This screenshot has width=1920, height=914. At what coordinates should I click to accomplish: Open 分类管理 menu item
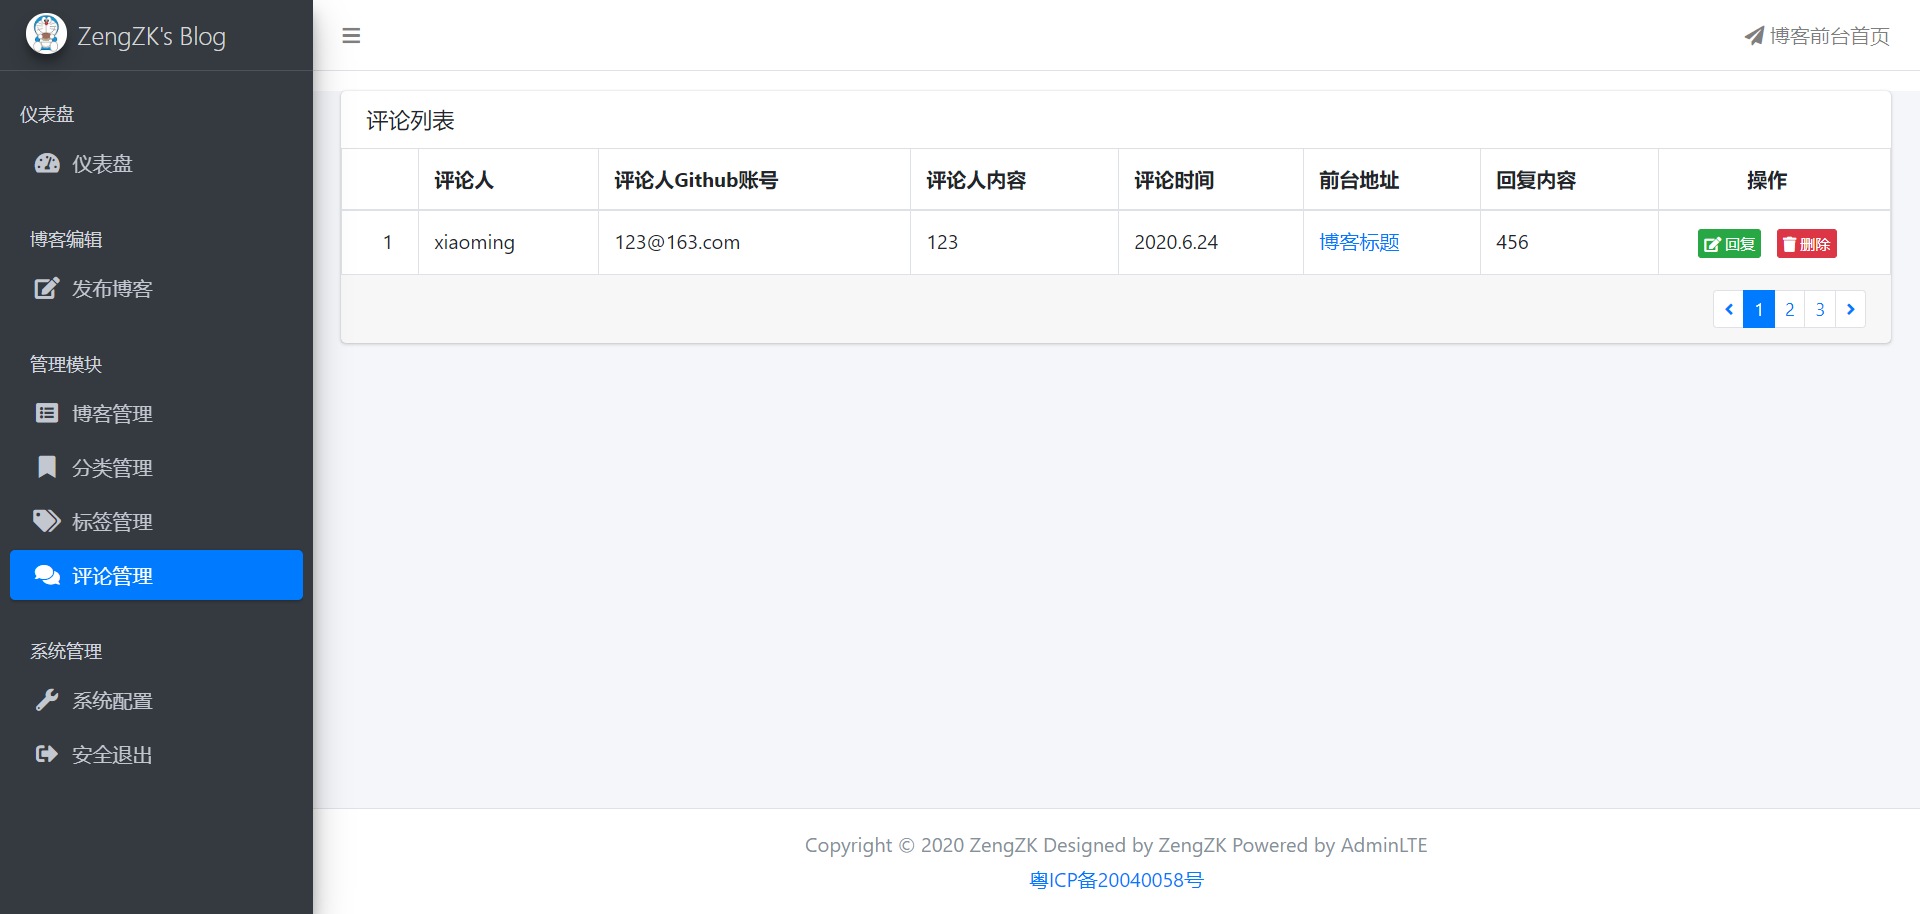[x=156, y=467]
